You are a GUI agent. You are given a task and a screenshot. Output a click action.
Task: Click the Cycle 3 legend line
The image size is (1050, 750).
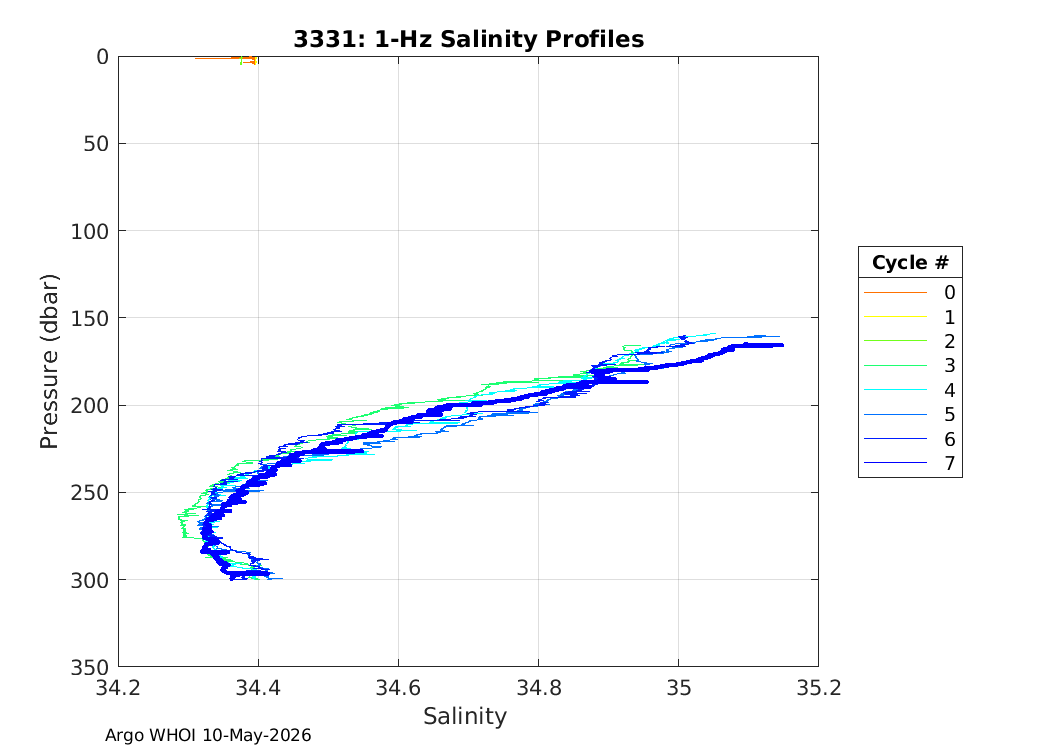tap(895, 366)
